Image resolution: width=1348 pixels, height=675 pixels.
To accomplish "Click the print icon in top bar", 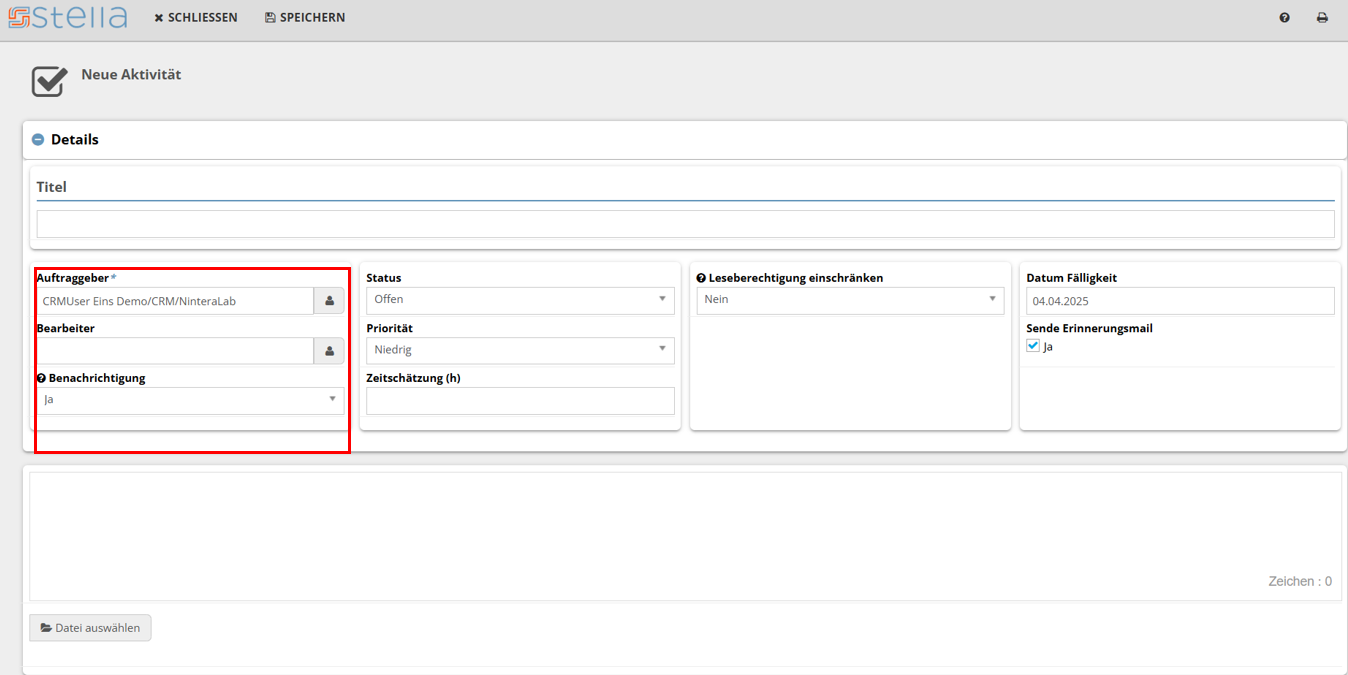I will 1322,18.
